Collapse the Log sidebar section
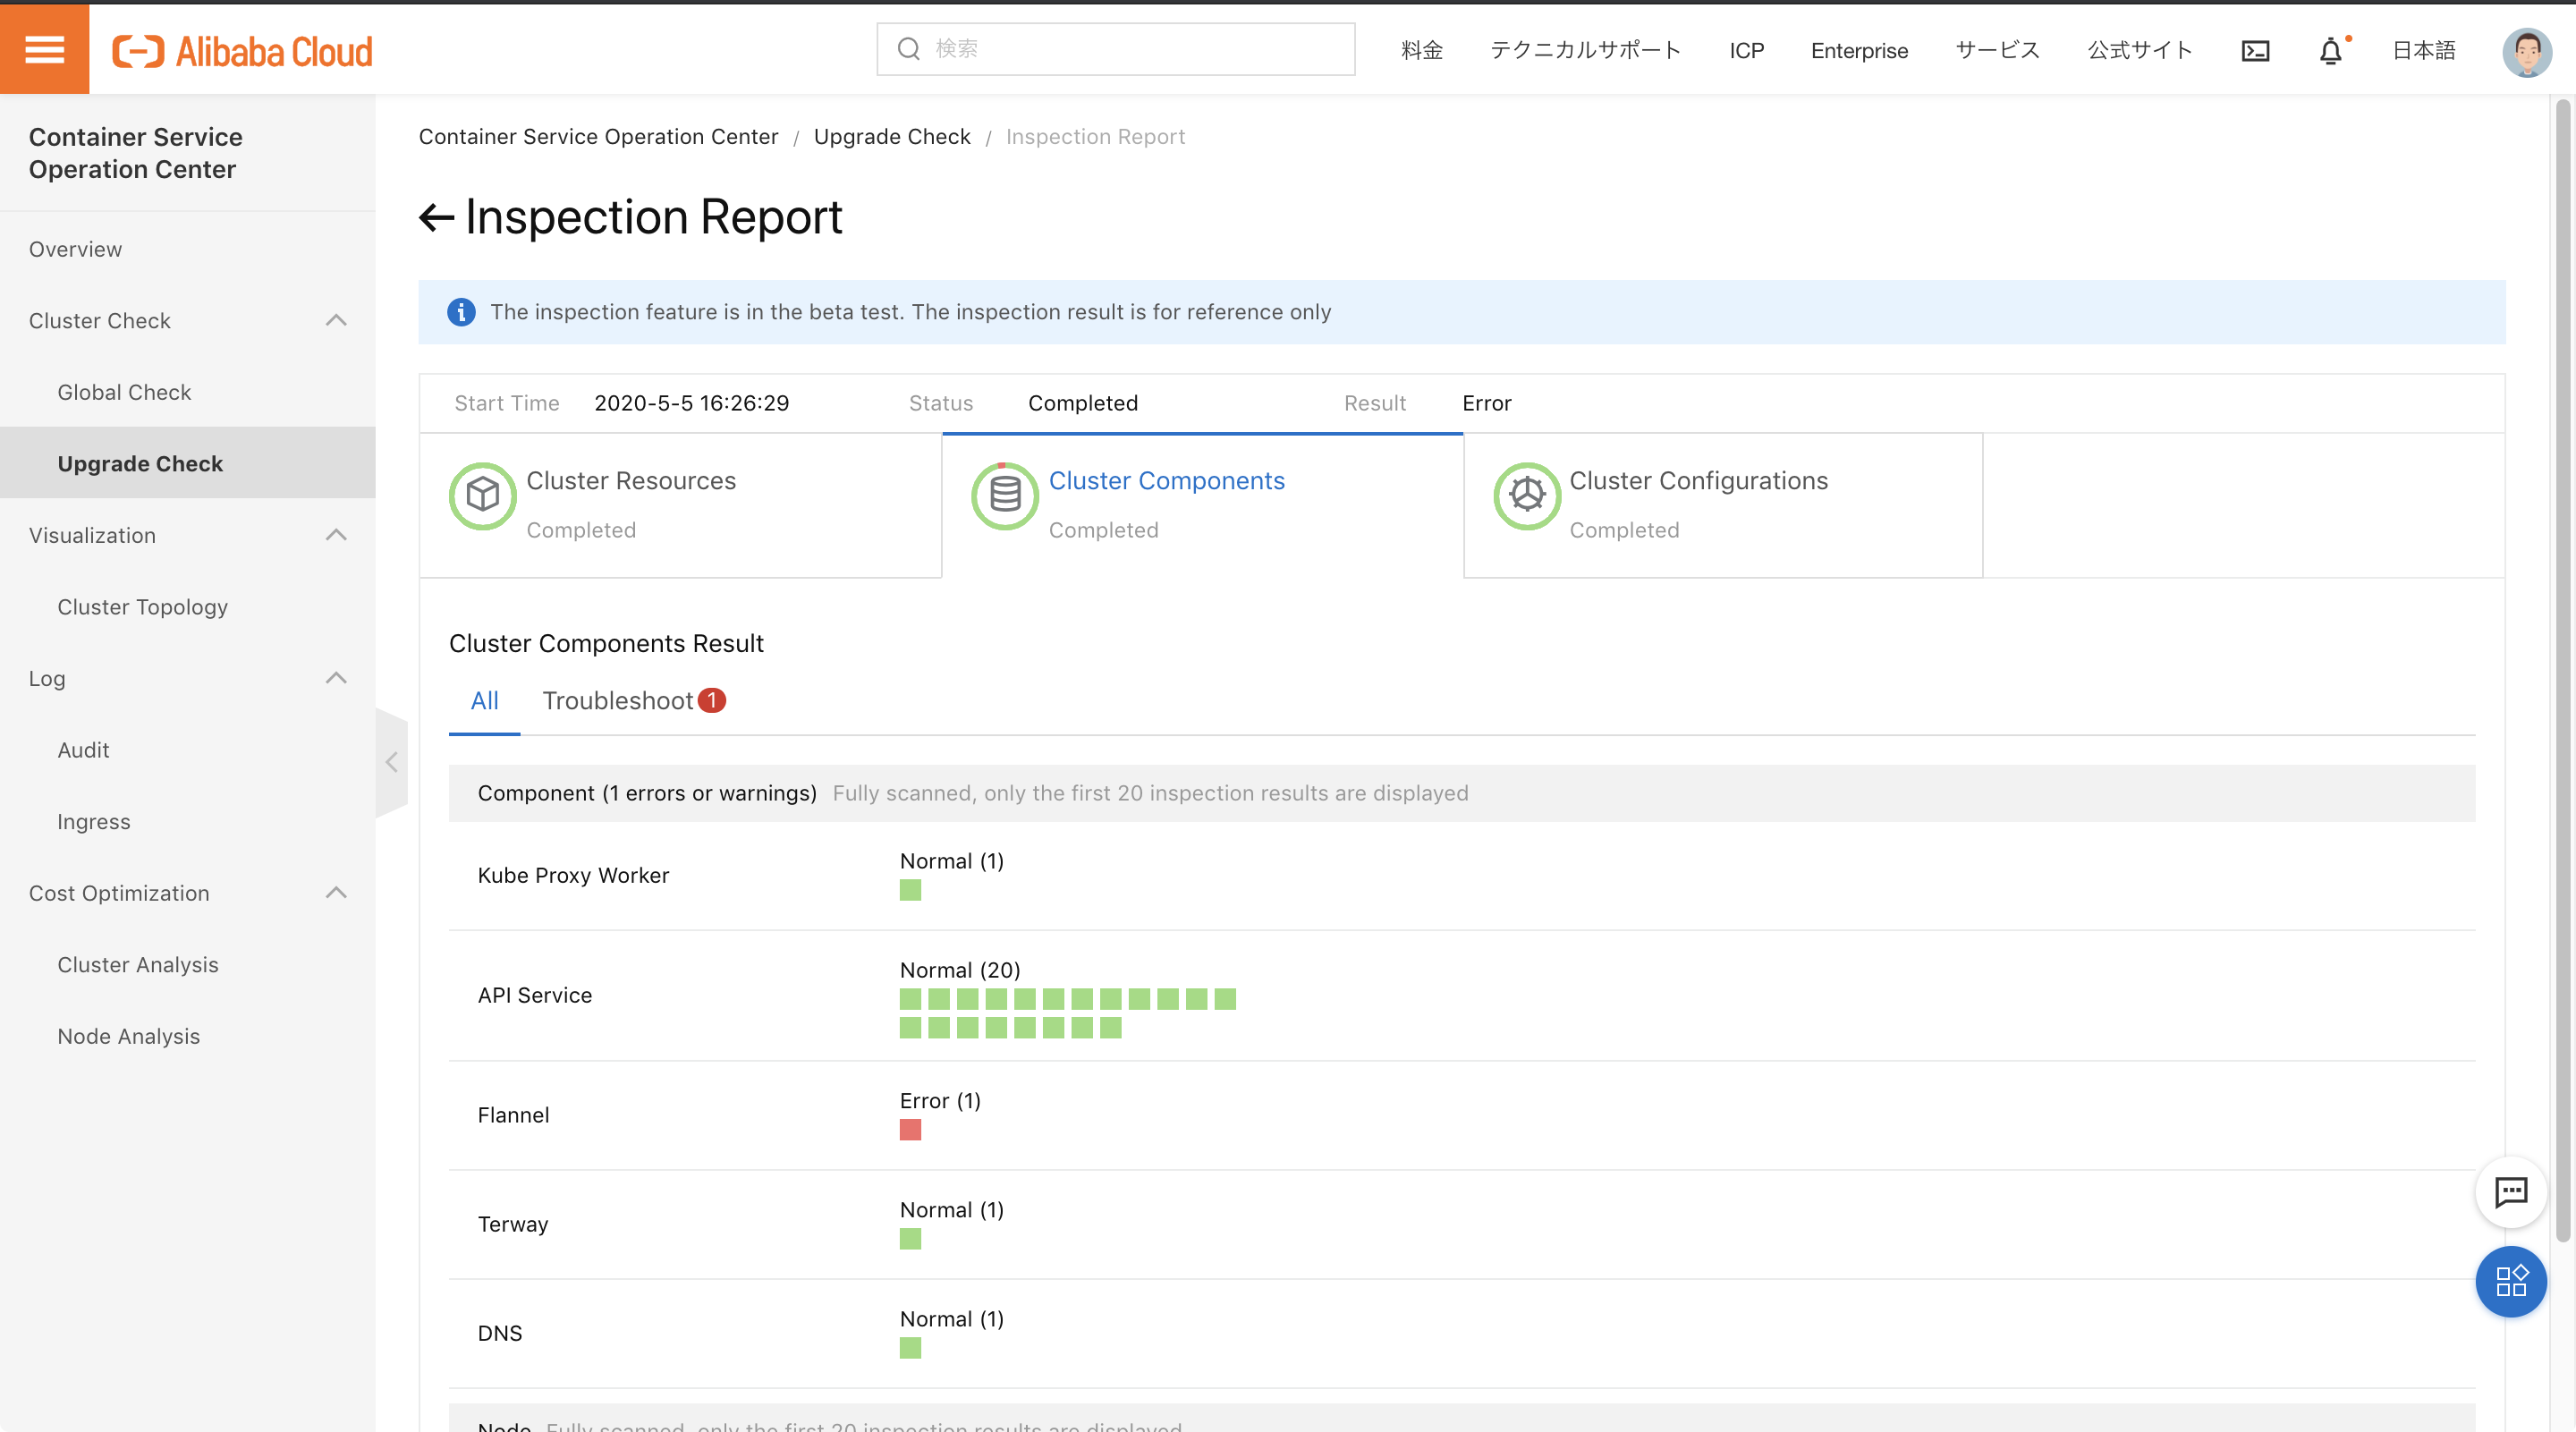Viewport: 2576px width, 1432px height. [x=336, y=678]
